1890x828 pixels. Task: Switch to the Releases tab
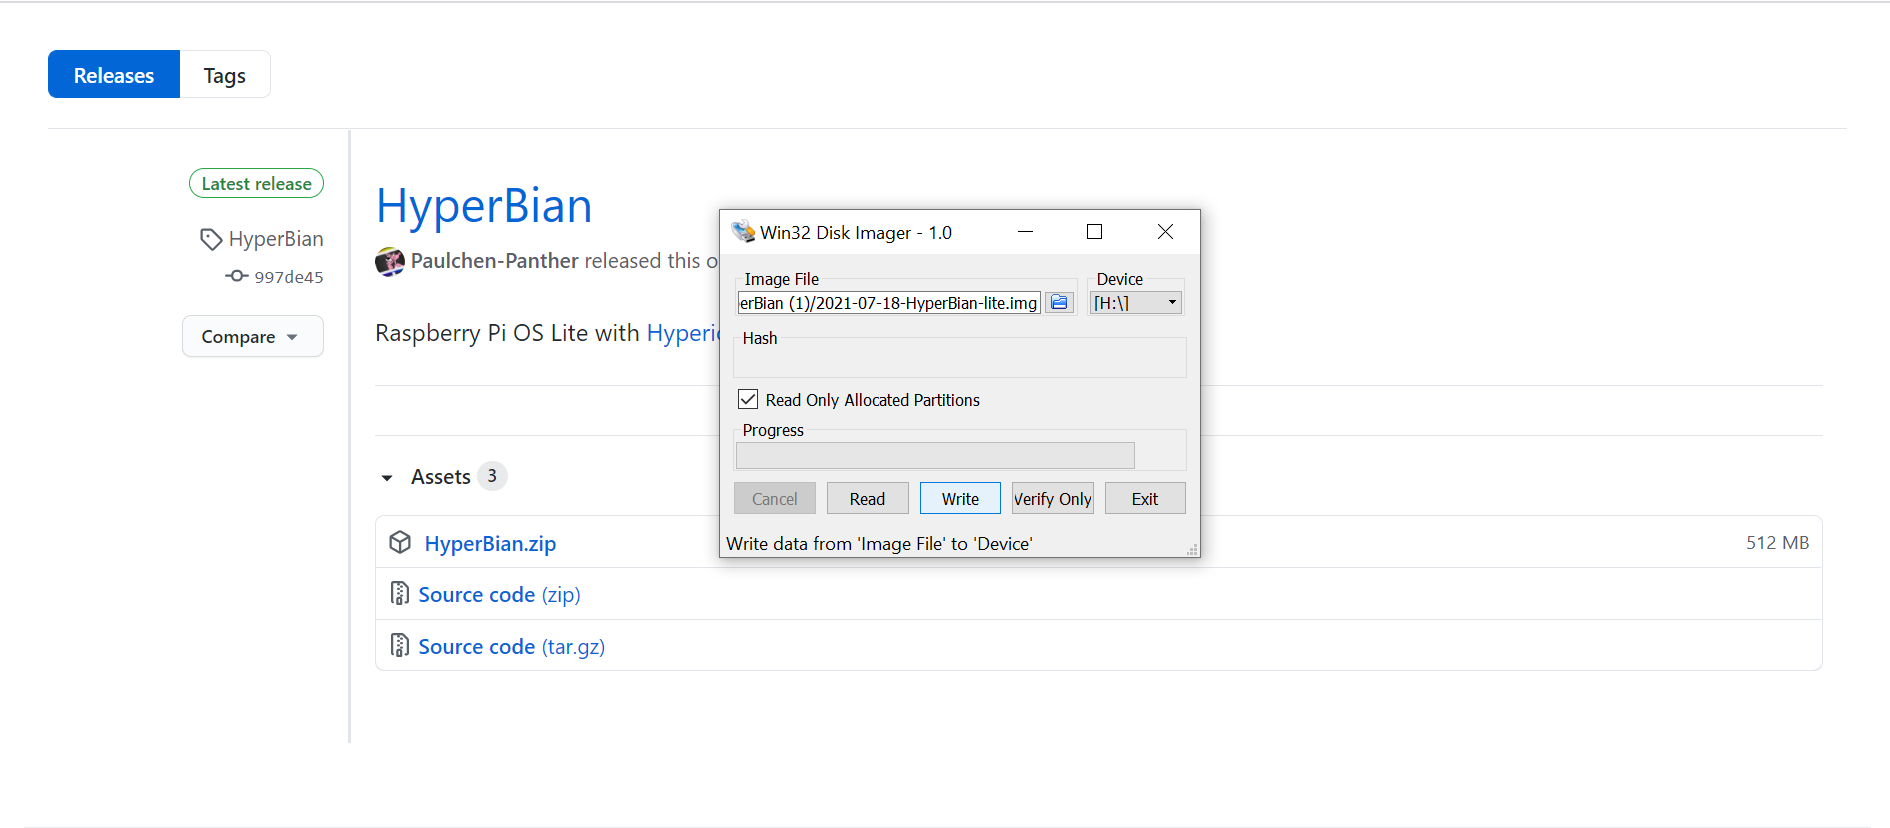[x=114, y=75]
